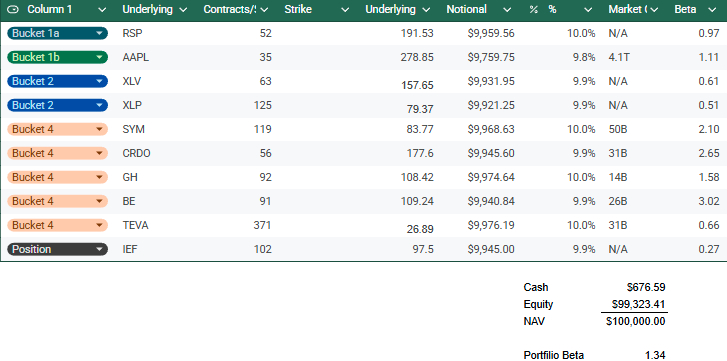
Task: Open the Bucket 4 chip in GH row
Action: click(x=57, y=177)
